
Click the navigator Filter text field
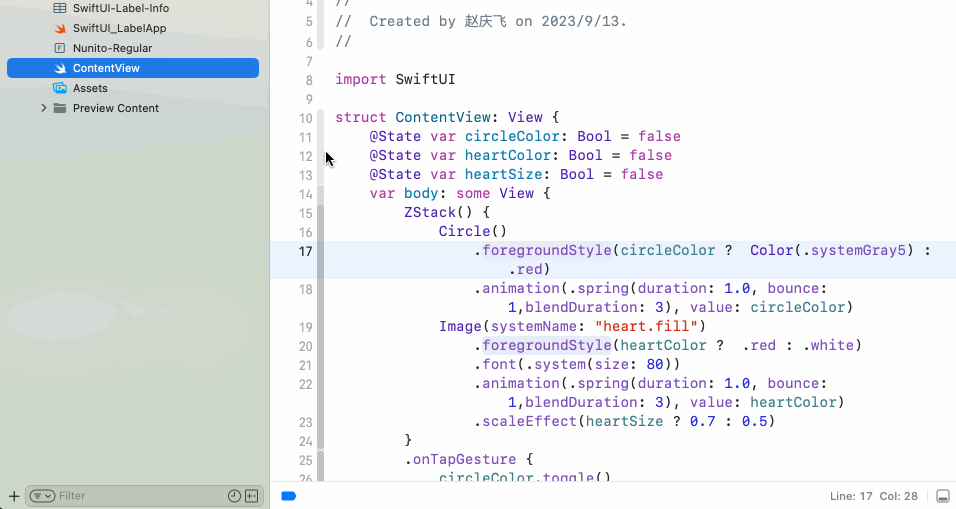140,496
